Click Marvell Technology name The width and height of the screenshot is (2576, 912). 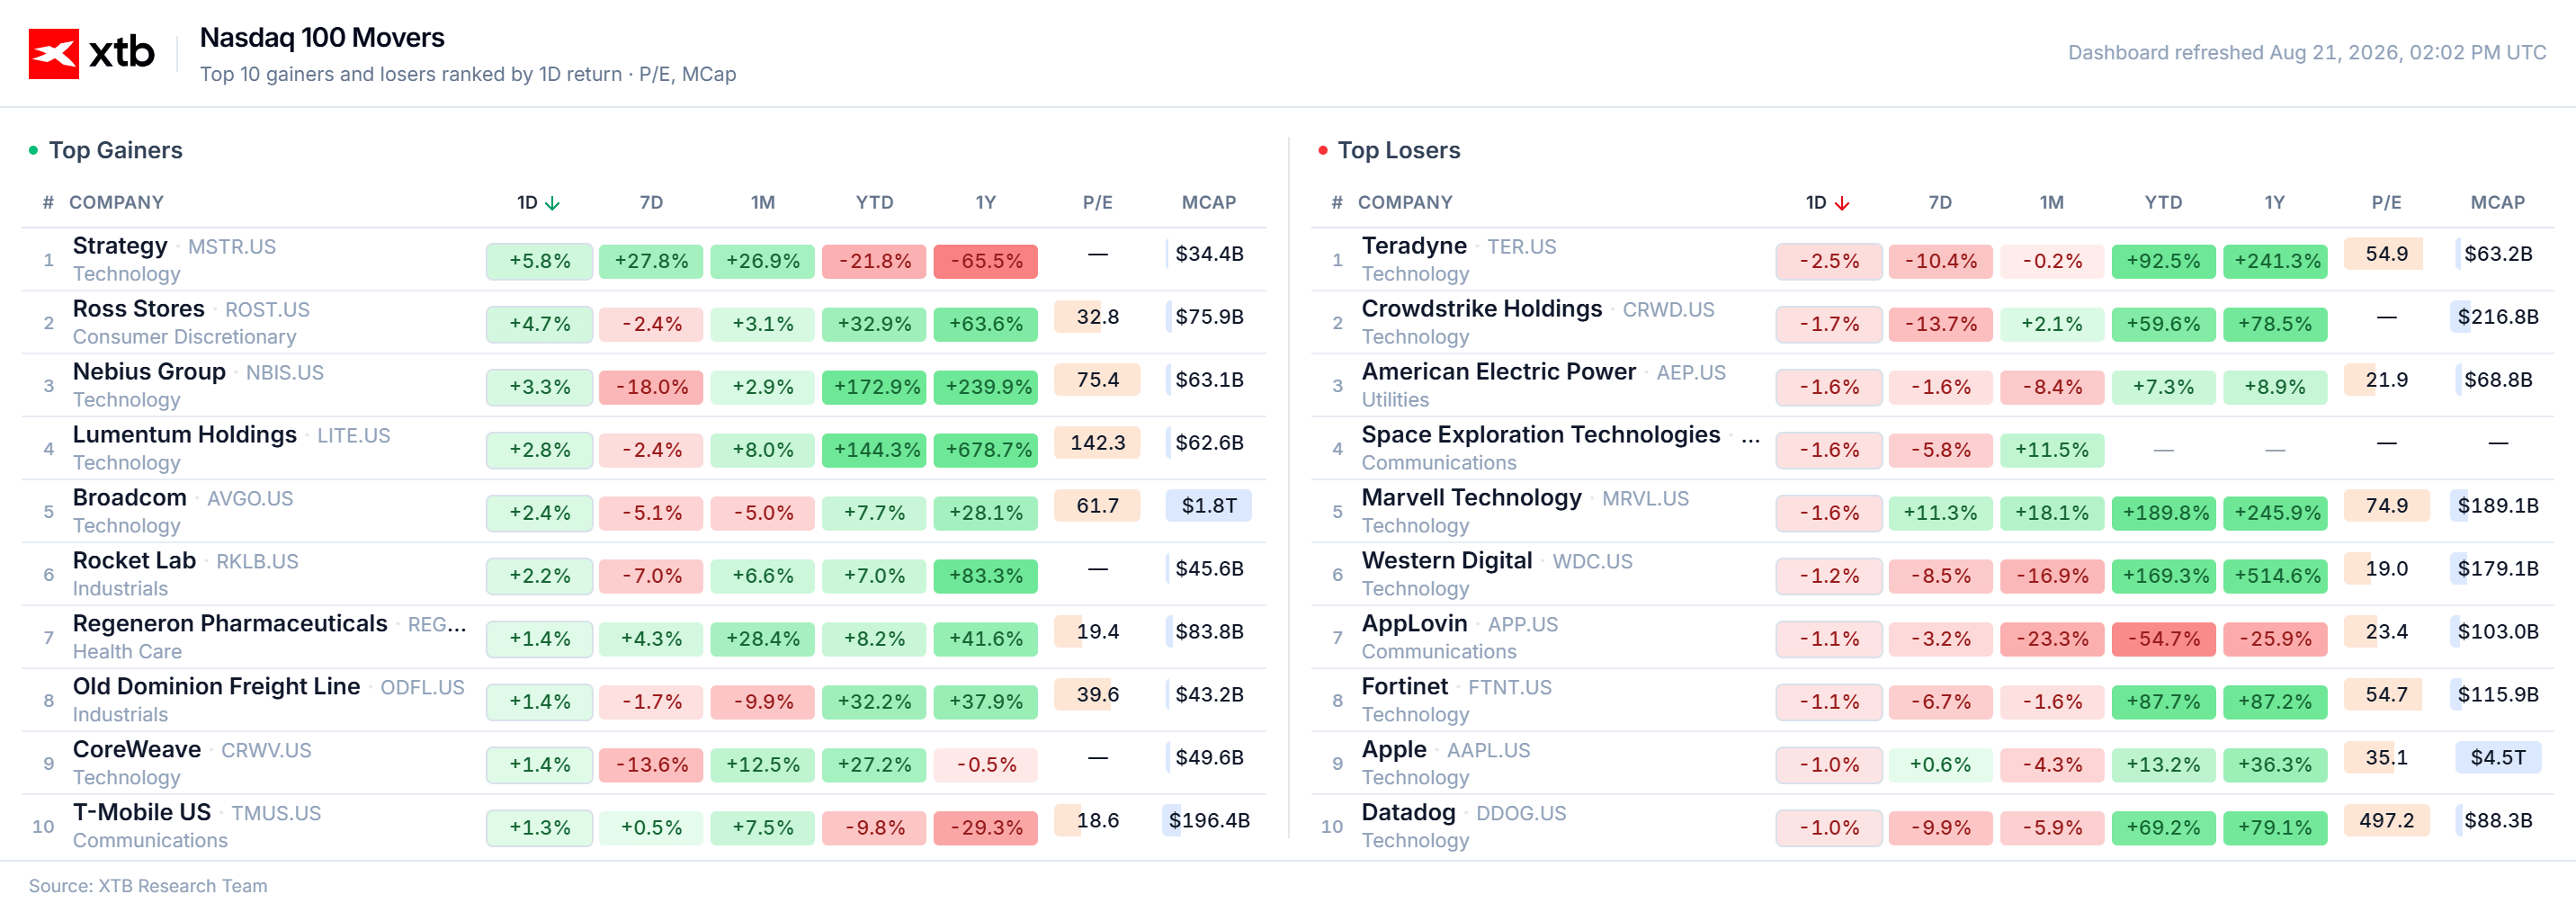pyautogui.click(x=1472, y=498)
